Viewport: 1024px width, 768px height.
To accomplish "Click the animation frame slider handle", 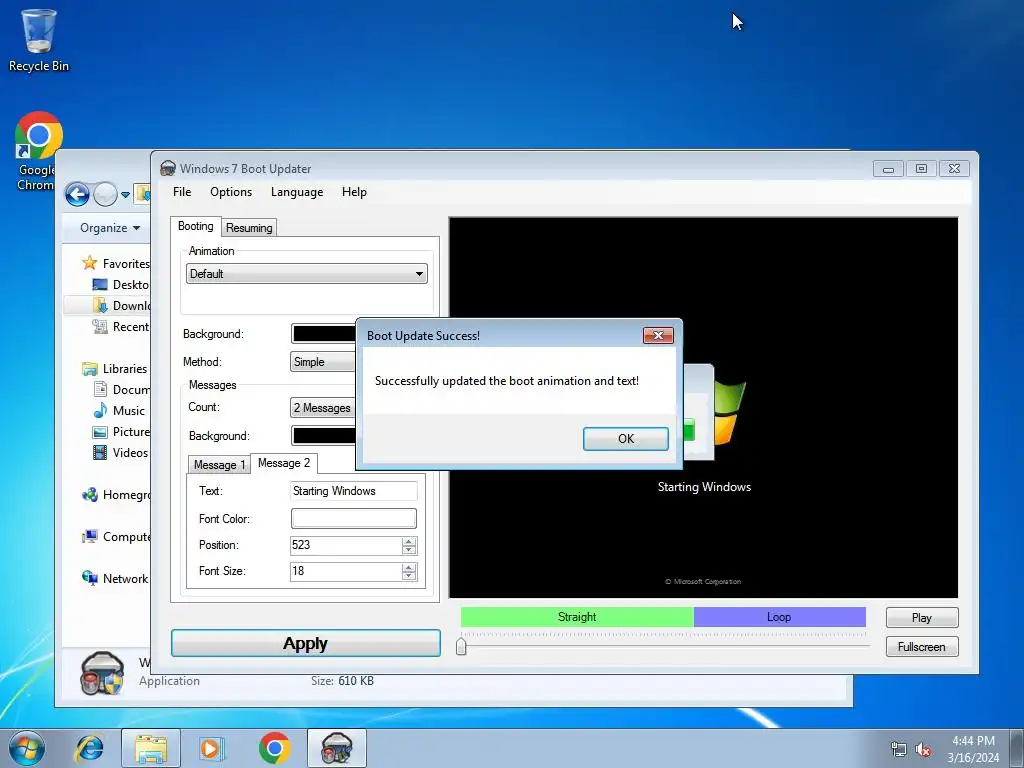I will pos(461,647).
